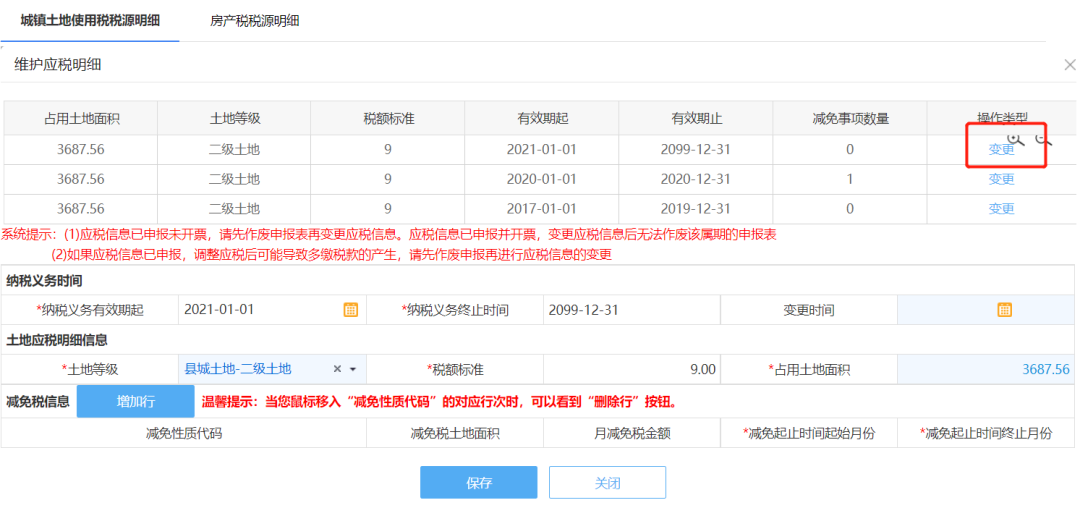Click the 操作类型 column header
The height and width of the screenshot is (529, 1080).
(x=1002, y=118)
